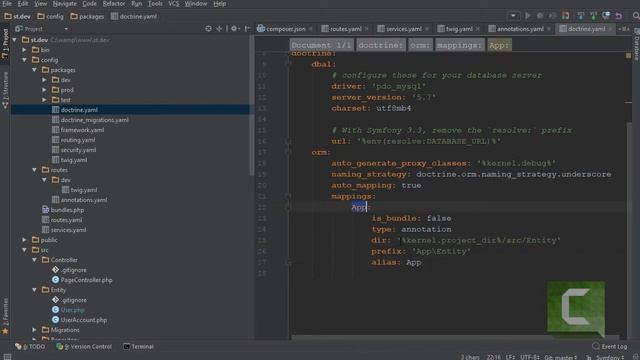Viewport: 640px width, 360px height.
Task: Open the Navigate menu
Action: (64, 4)
